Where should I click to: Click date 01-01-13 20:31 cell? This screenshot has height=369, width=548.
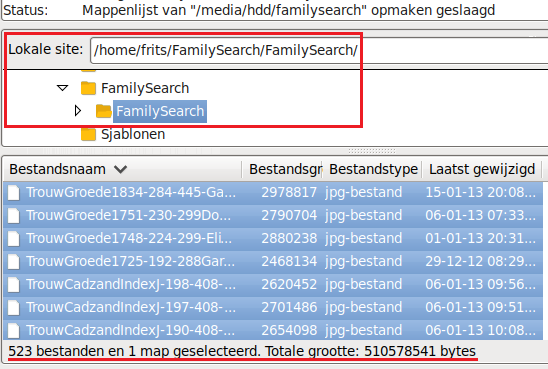[481, 239]
